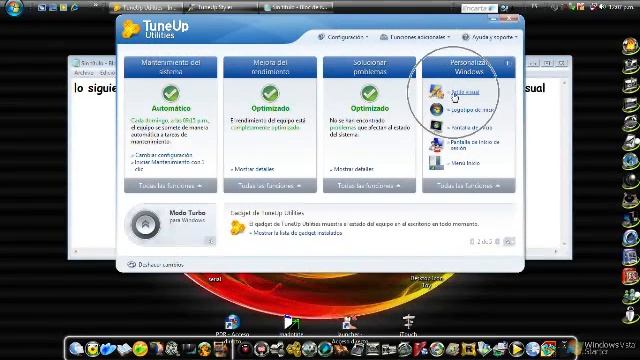Expand Todas las funciones under Mejora del rendimiento
The height and width of the screenshot is (360, 640).
coord(270,186)
